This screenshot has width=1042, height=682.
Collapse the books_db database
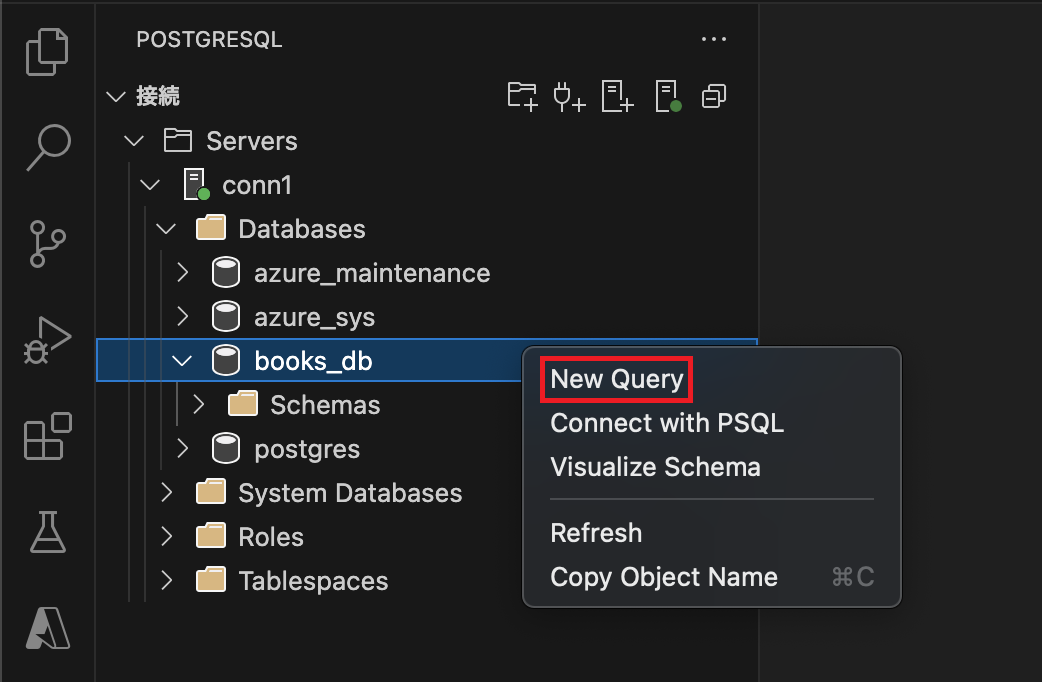(x=182, y=361)
